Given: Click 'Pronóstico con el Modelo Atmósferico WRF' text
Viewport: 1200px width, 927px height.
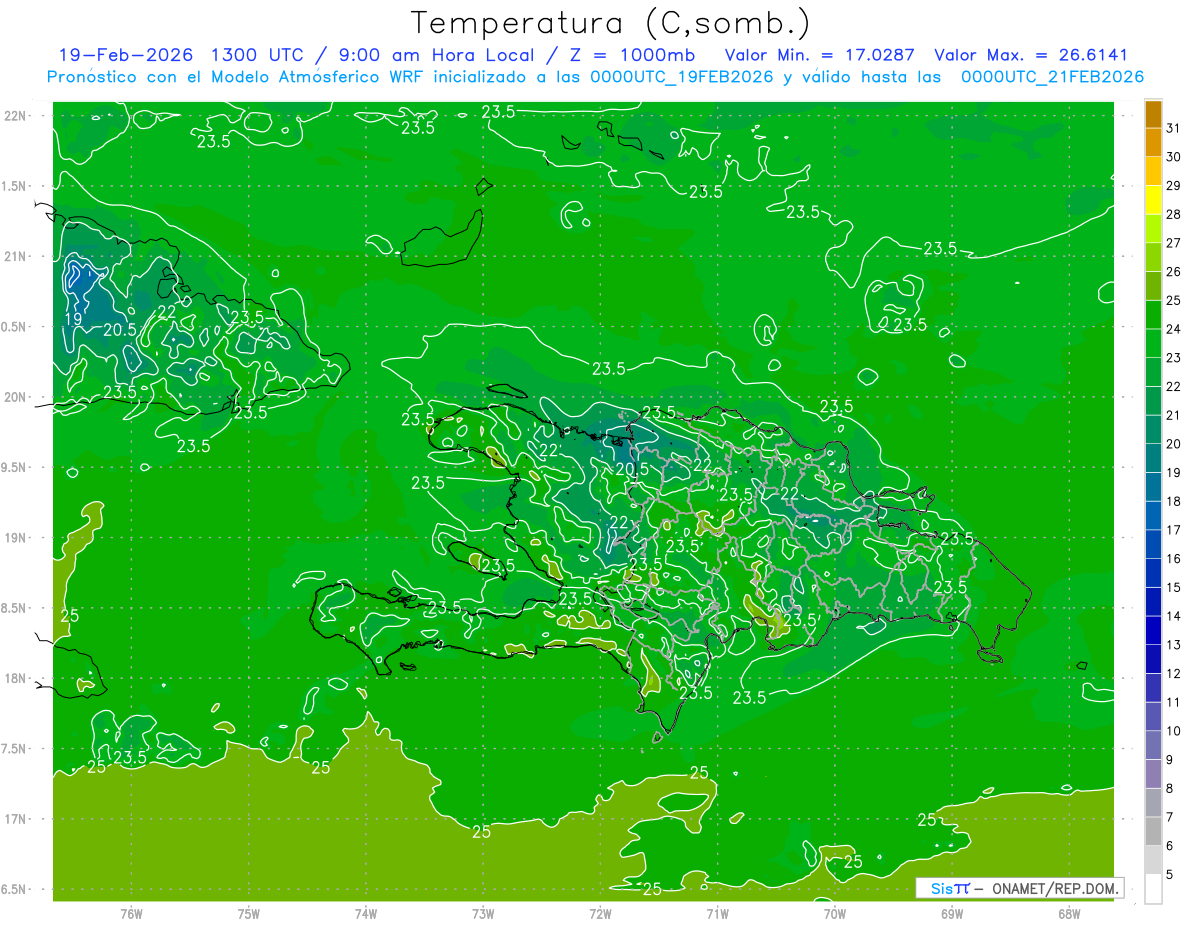Looking at the screenshot, I should 235,77.
